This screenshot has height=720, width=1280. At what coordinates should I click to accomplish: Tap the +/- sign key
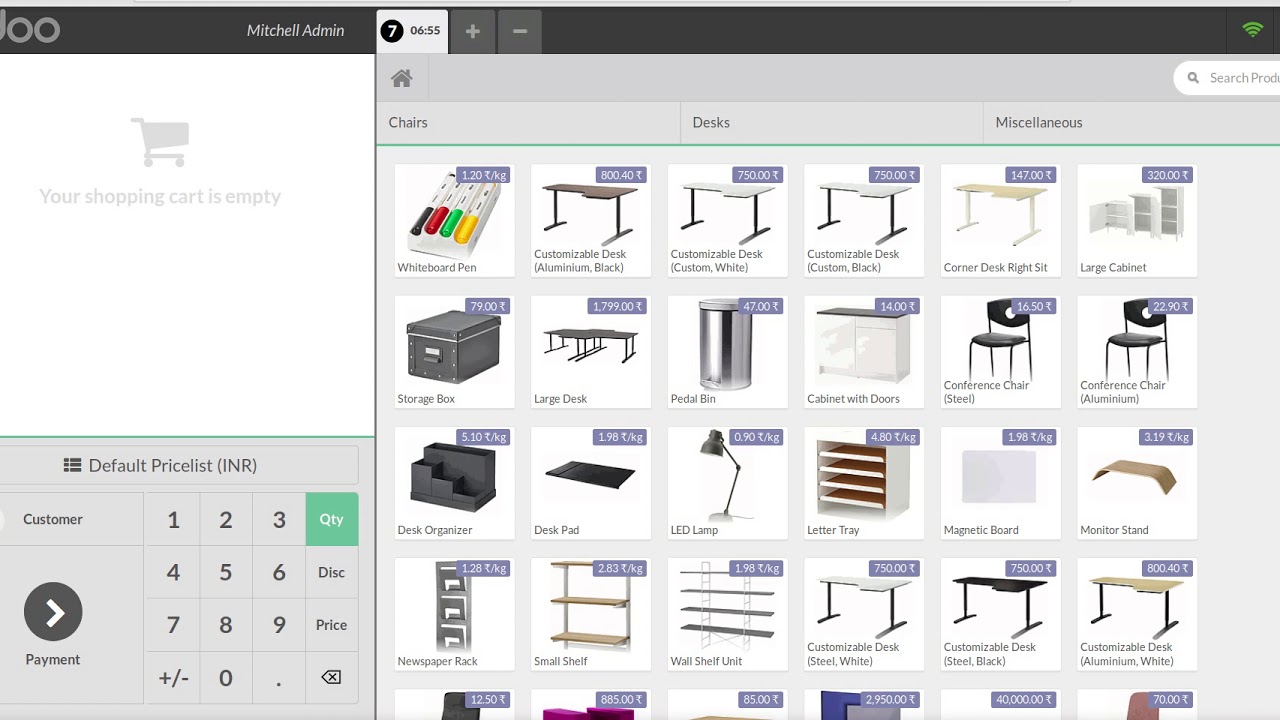(x=173, y=677)
